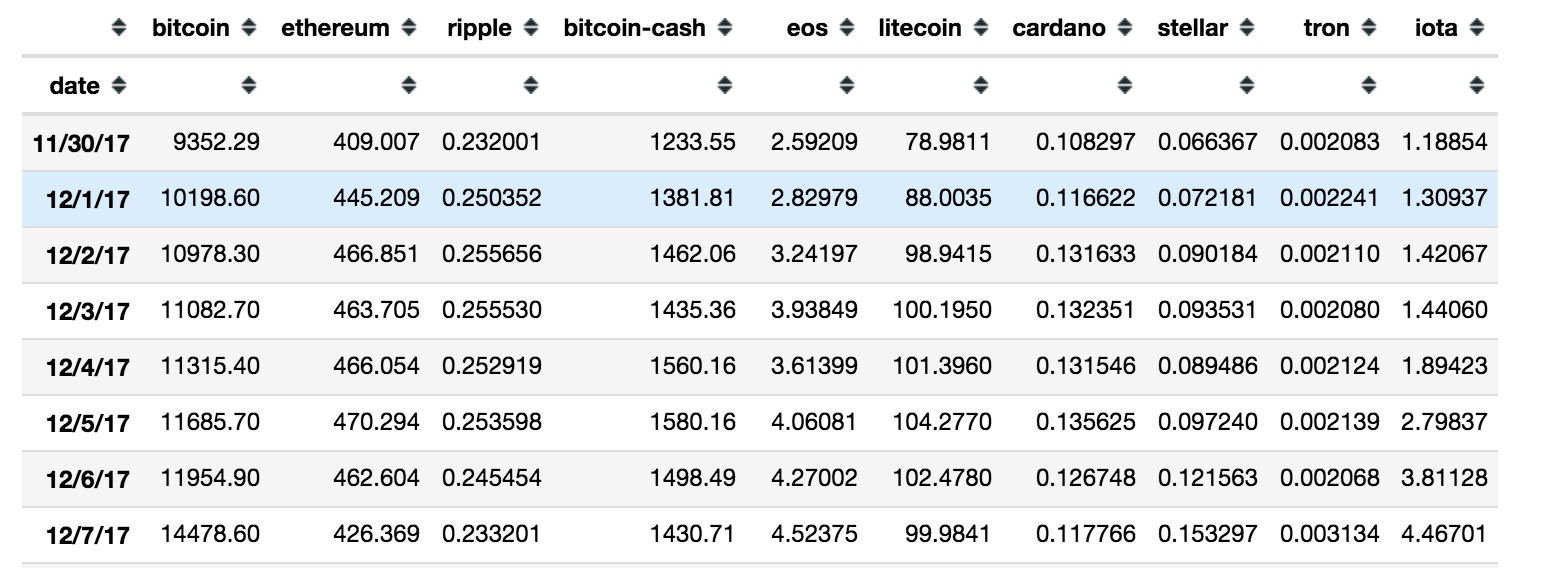The height and width of the screenshot is (568, 1544).
Task: Sort the litecoin column via its icon
Action: [980, 29]
